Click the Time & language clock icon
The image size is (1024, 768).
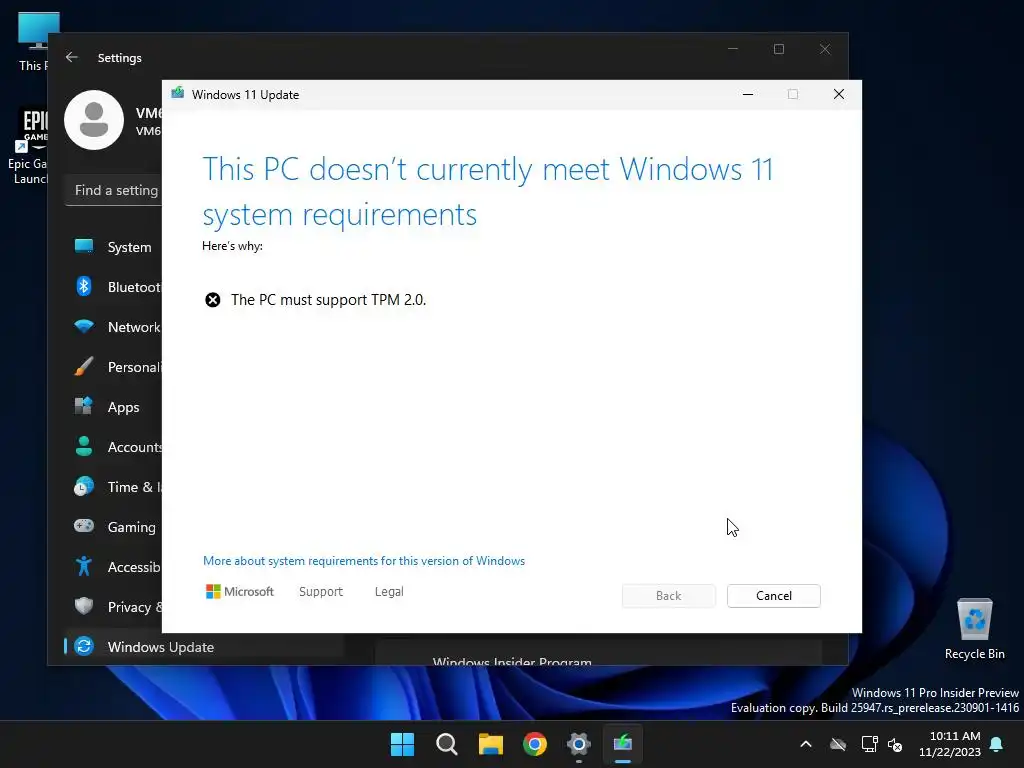[x=84, y=487]
